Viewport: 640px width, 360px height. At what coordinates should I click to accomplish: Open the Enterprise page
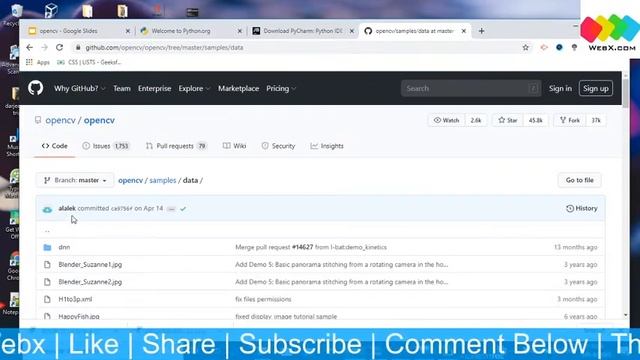click(x=154, y=88)
